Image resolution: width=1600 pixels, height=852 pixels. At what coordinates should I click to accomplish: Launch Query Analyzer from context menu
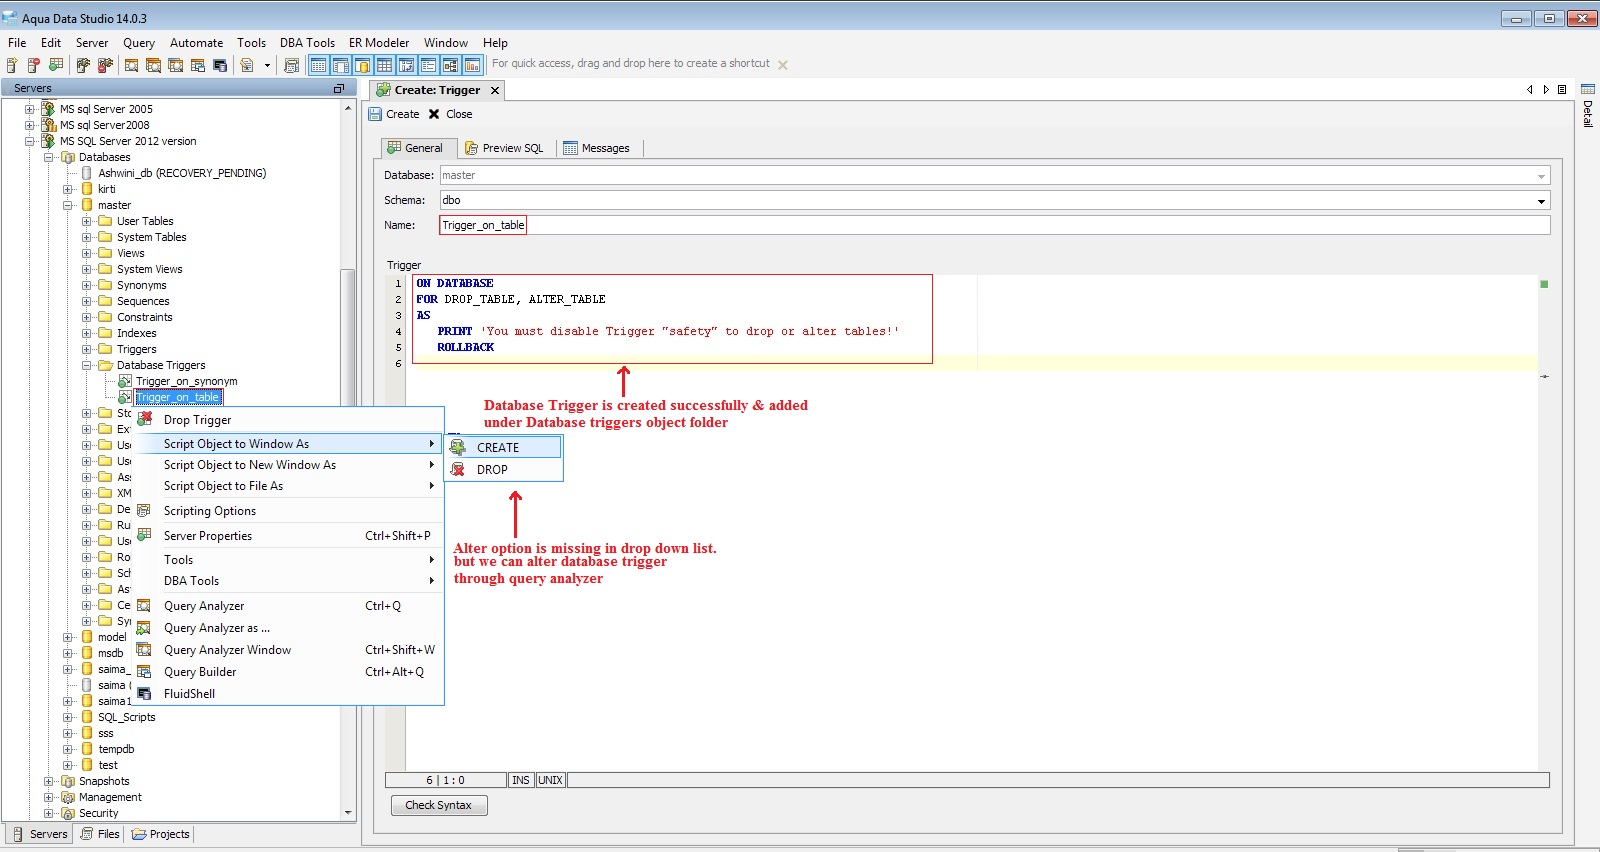pyautogui.click(x=290, y=606)
